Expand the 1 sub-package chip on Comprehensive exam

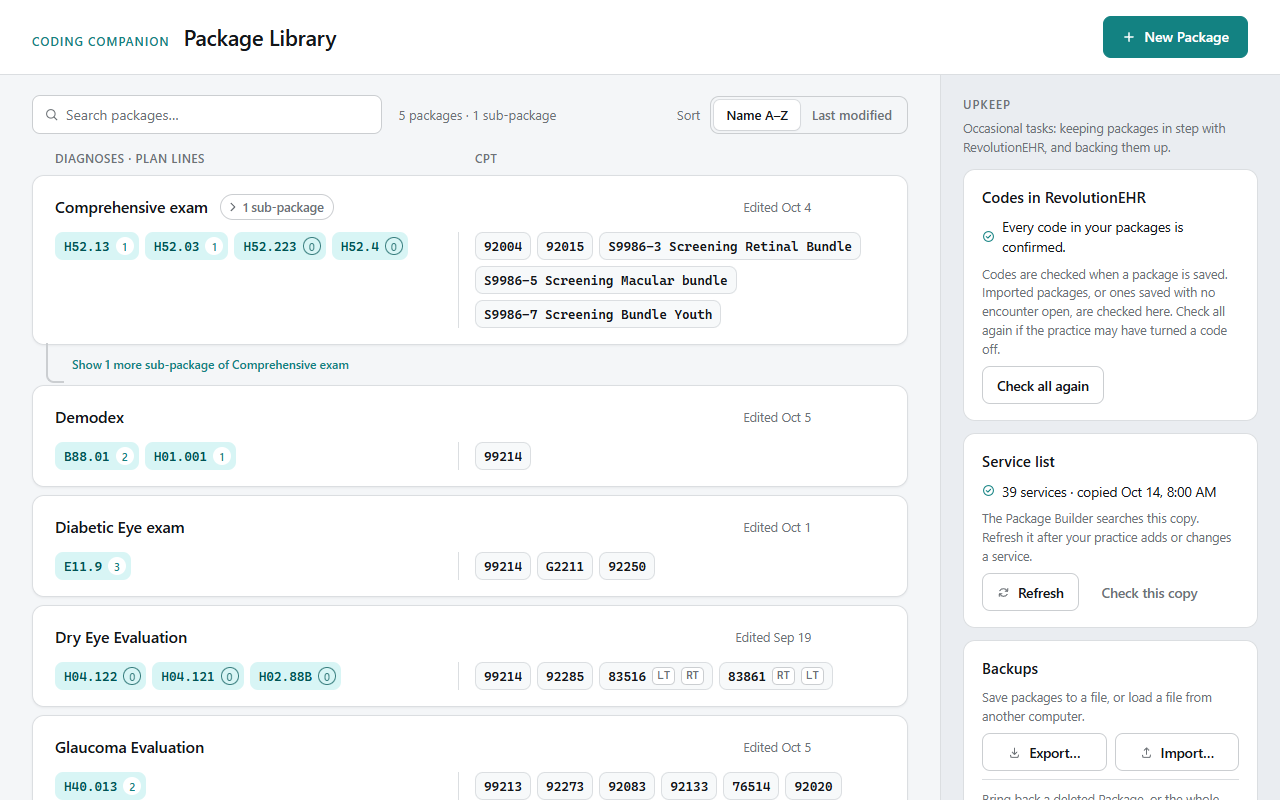point(277,207)
